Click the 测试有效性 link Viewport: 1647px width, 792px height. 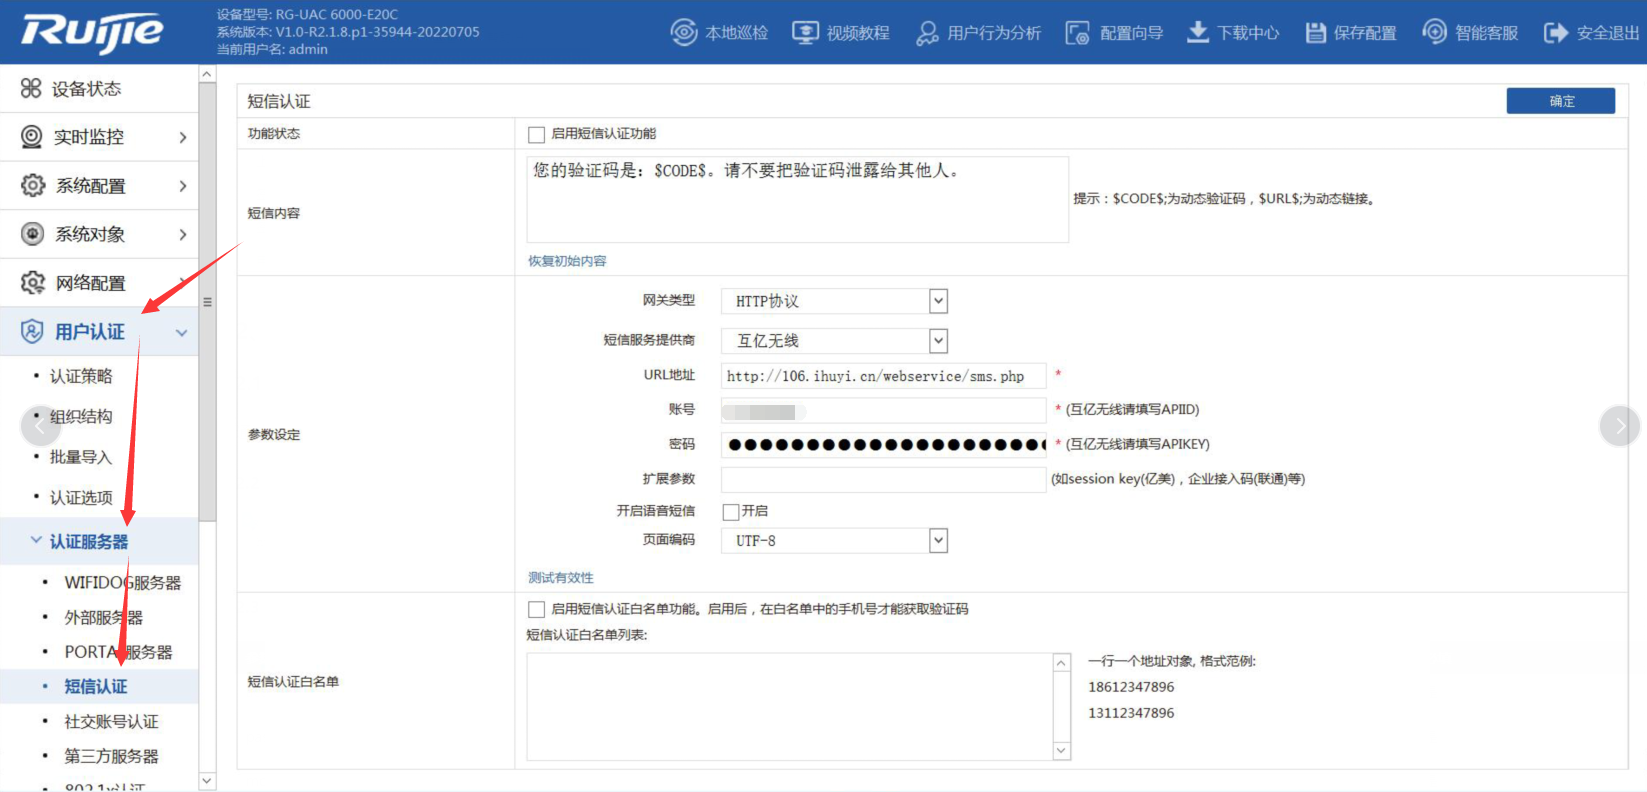[x=560, y=578]
